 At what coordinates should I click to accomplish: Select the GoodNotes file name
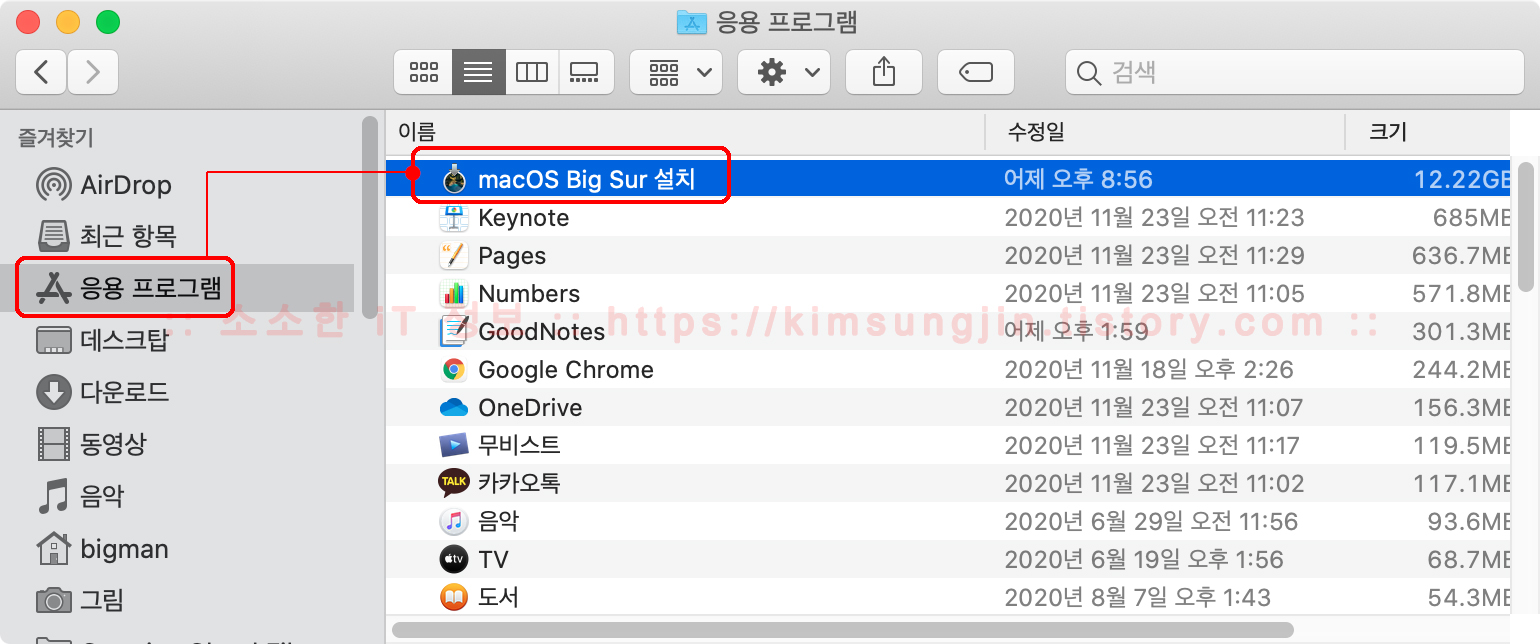pos(542,332)
